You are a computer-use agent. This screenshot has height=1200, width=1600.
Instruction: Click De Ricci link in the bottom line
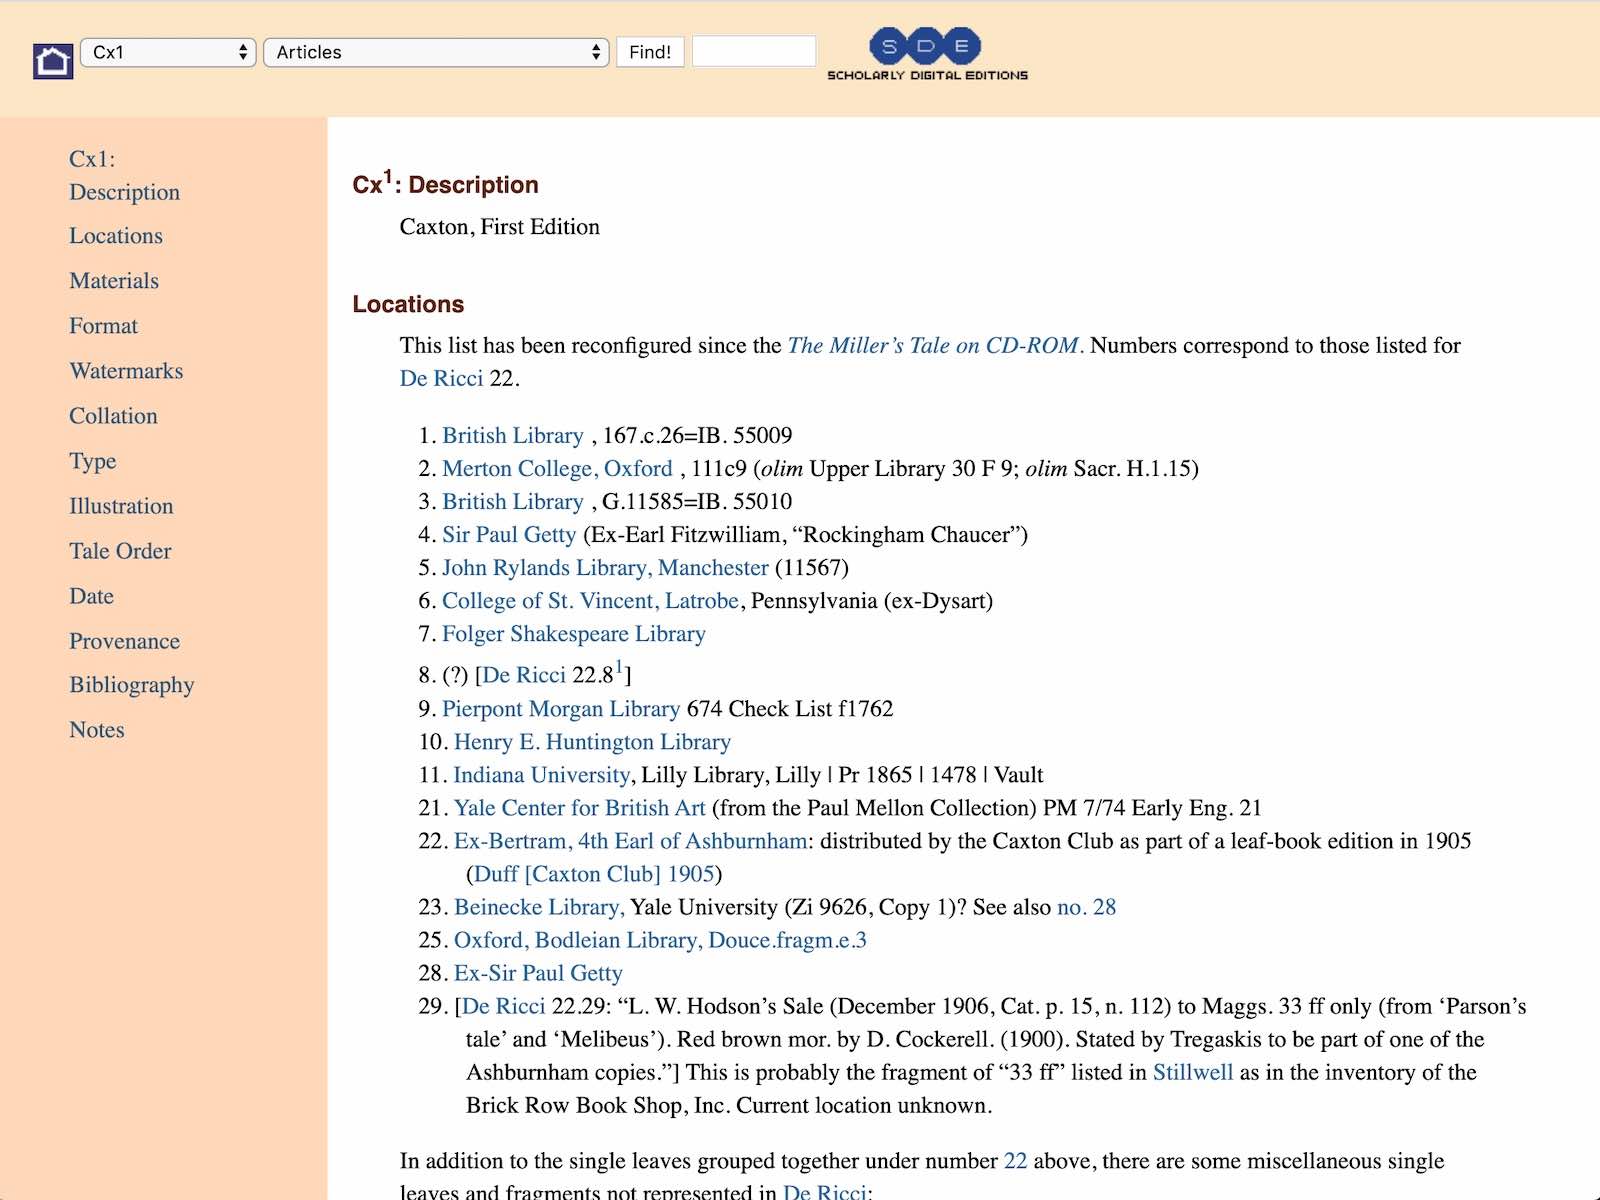pyautogui.click(x=824, y=1191)
